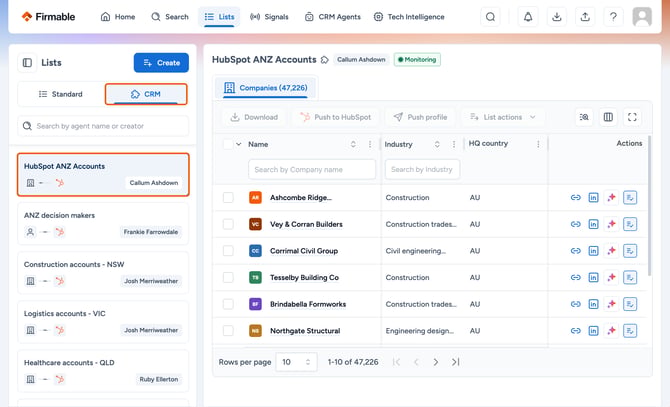
Task: Add Northgate Structural to list icon
Action: click(630, 331)
